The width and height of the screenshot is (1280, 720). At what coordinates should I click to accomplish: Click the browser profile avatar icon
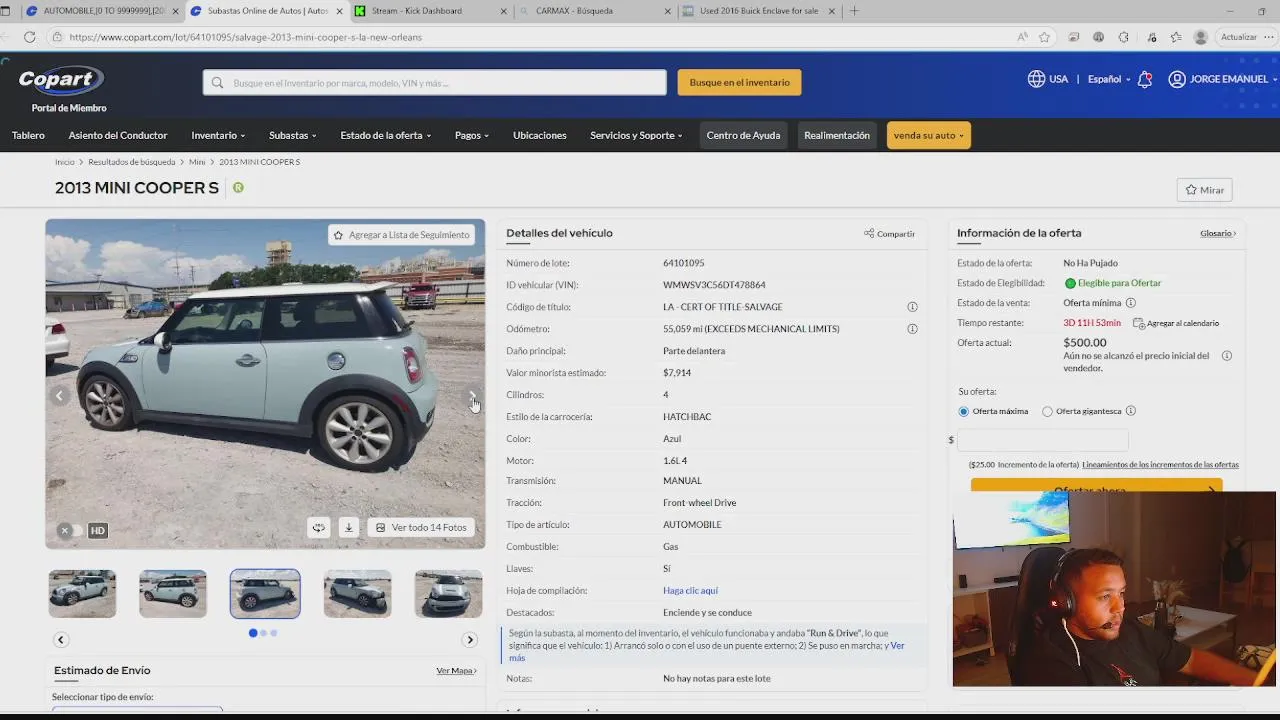click(1201, 37)
